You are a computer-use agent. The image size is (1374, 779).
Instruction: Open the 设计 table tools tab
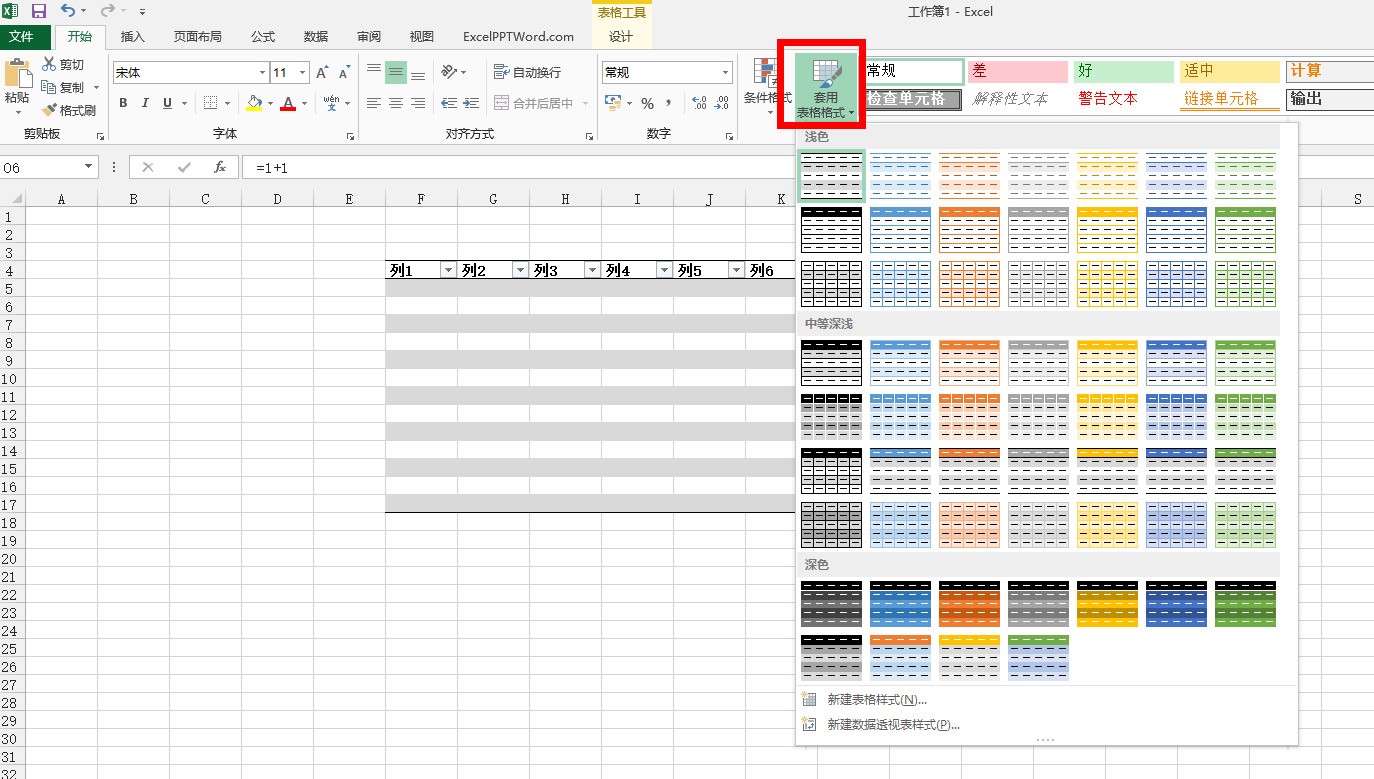pyautogui.click(x=621, y=36)
